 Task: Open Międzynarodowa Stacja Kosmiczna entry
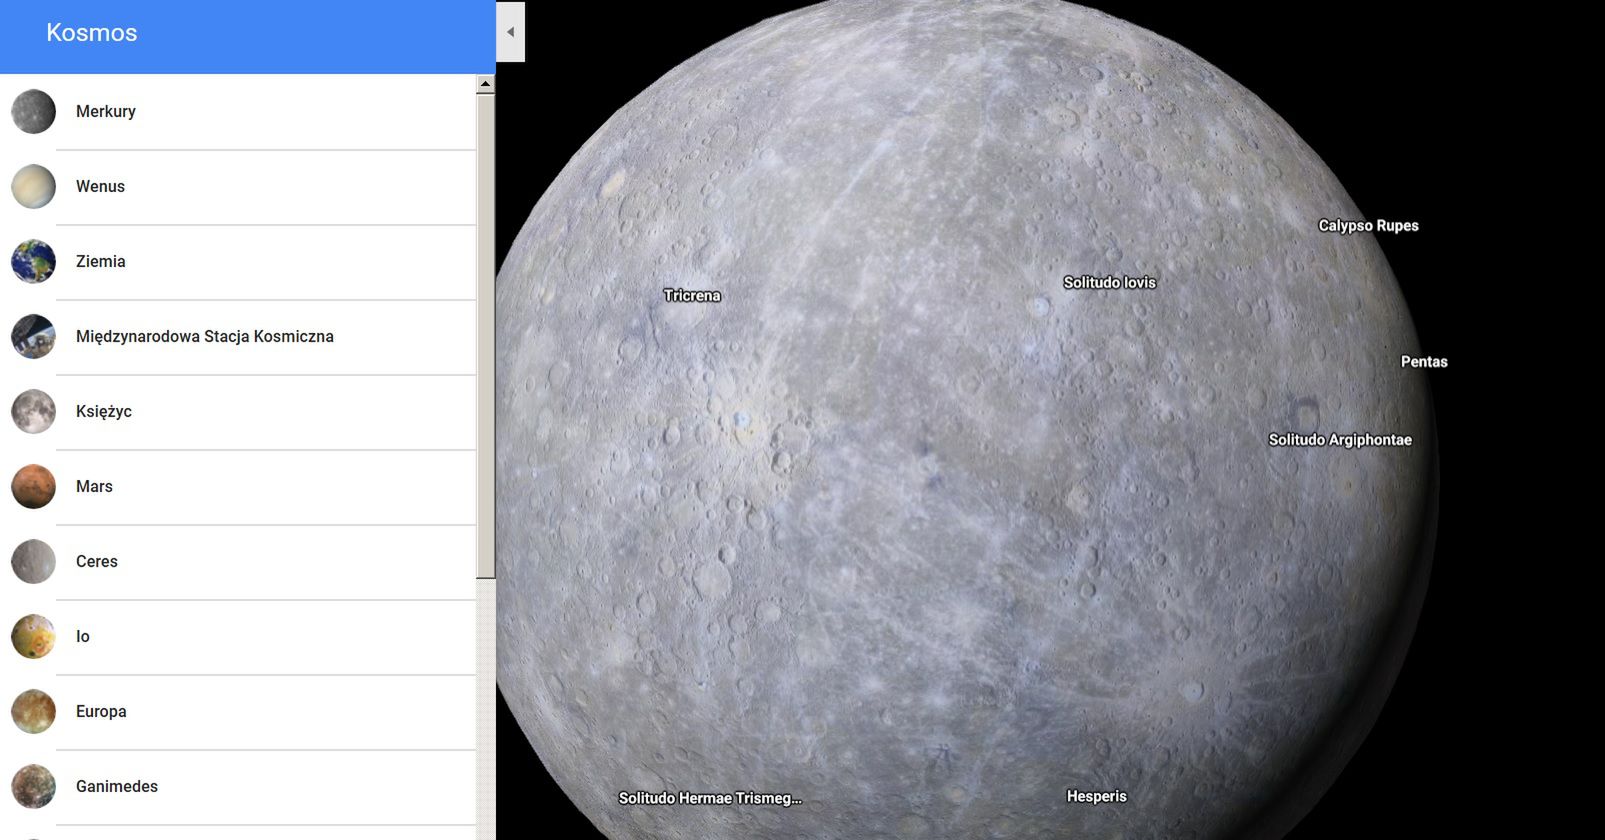click(238, 336)
